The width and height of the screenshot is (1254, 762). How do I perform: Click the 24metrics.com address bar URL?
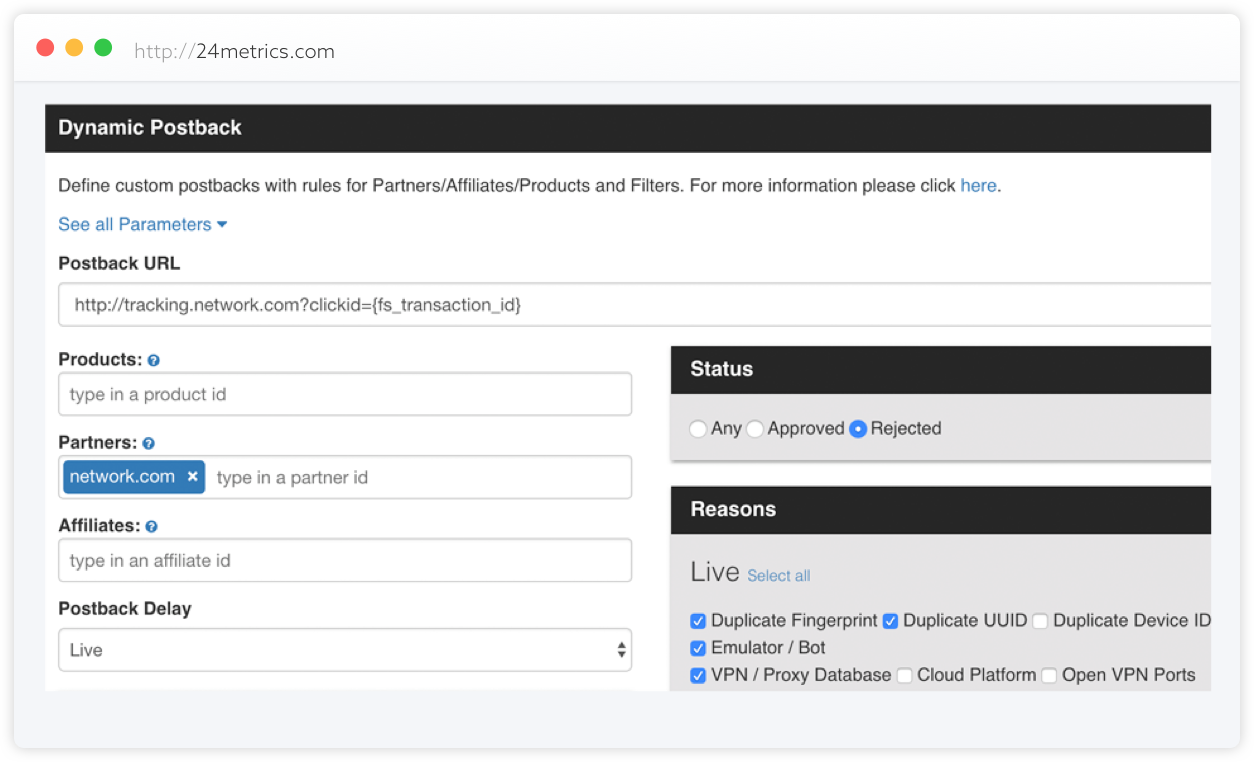point(235,51)
